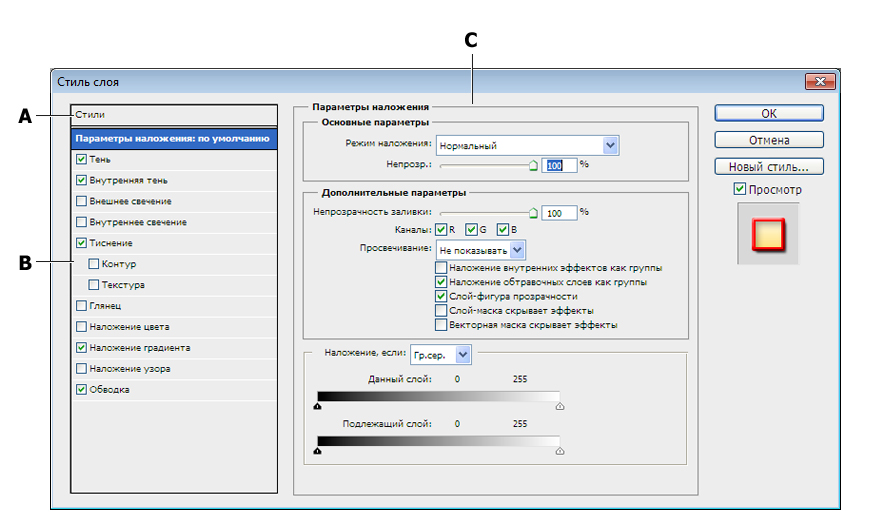Viewport: 890px width, 521px height.
Task: Click the Данный слой gradient bar
Action: (x=438, y=396)
